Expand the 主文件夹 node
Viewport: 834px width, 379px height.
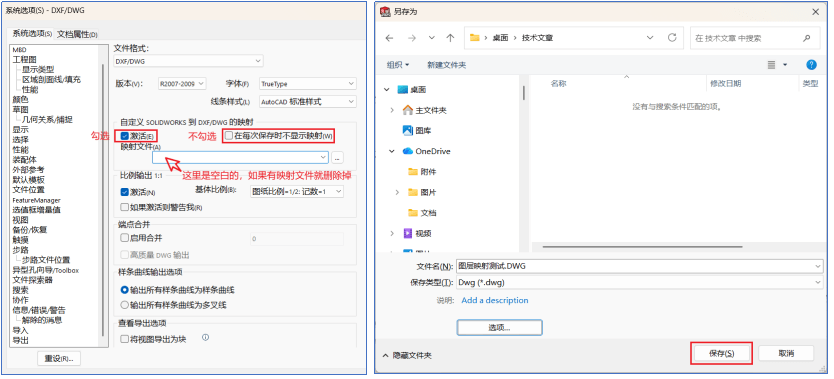coord(392,110)
